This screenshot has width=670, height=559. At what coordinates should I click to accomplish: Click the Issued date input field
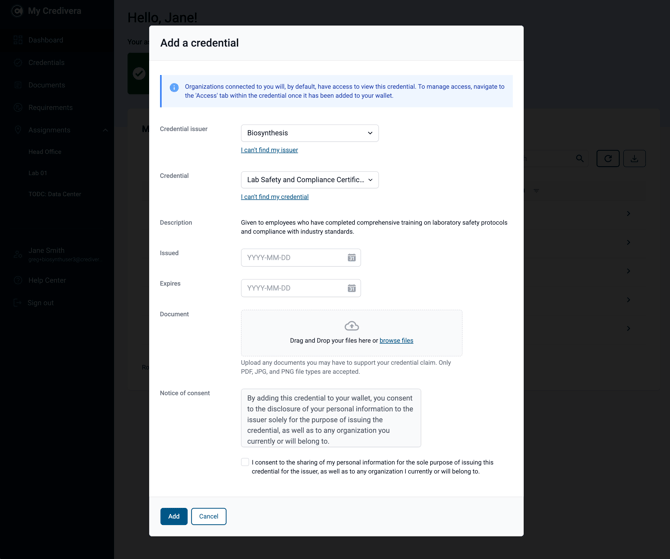(x=300, y=258)
